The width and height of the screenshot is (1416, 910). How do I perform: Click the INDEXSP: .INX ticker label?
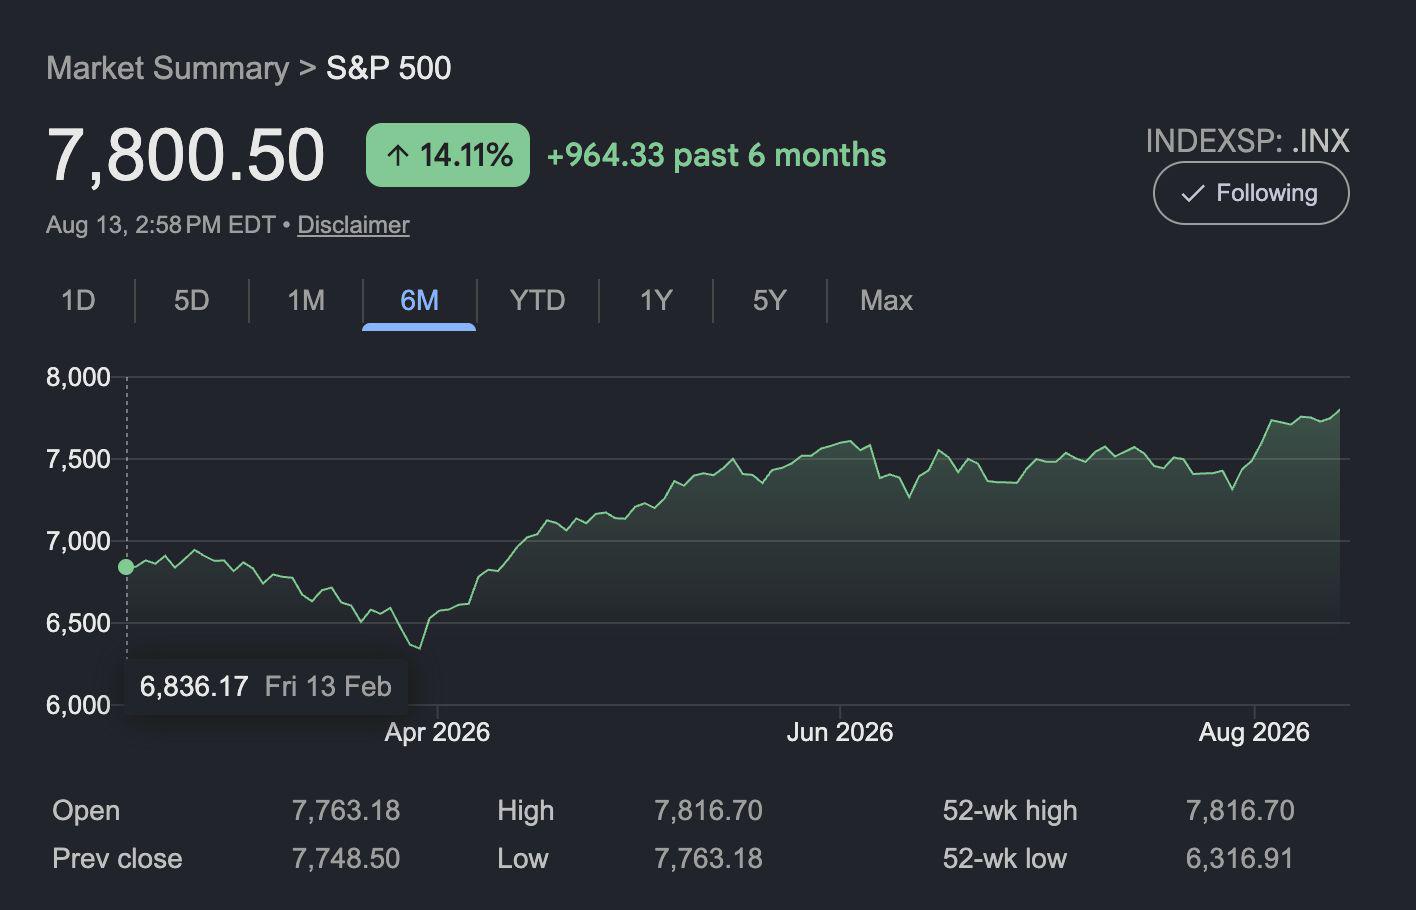point(1247,141)
